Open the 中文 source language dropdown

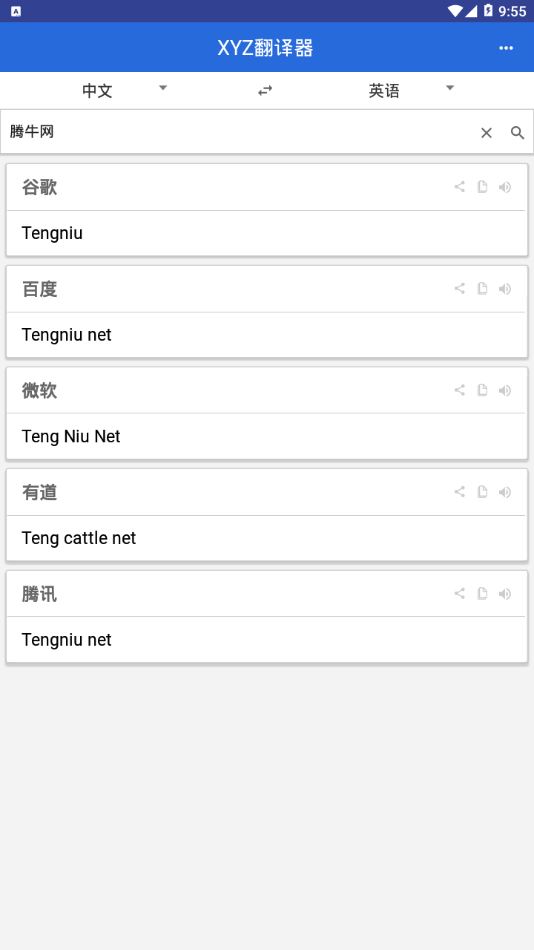tap(124, 91)
